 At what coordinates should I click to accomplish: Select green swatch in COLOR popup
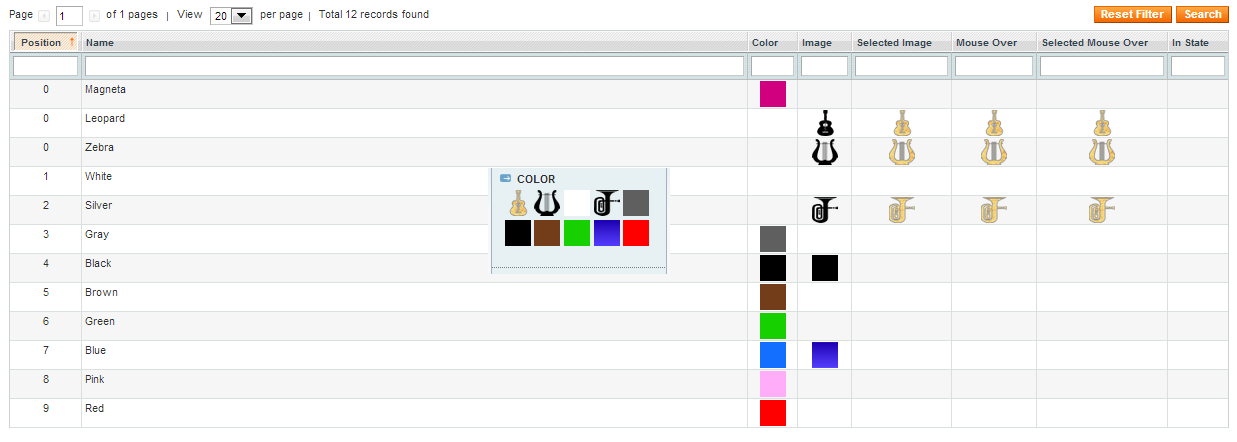[x=577, y=233]
